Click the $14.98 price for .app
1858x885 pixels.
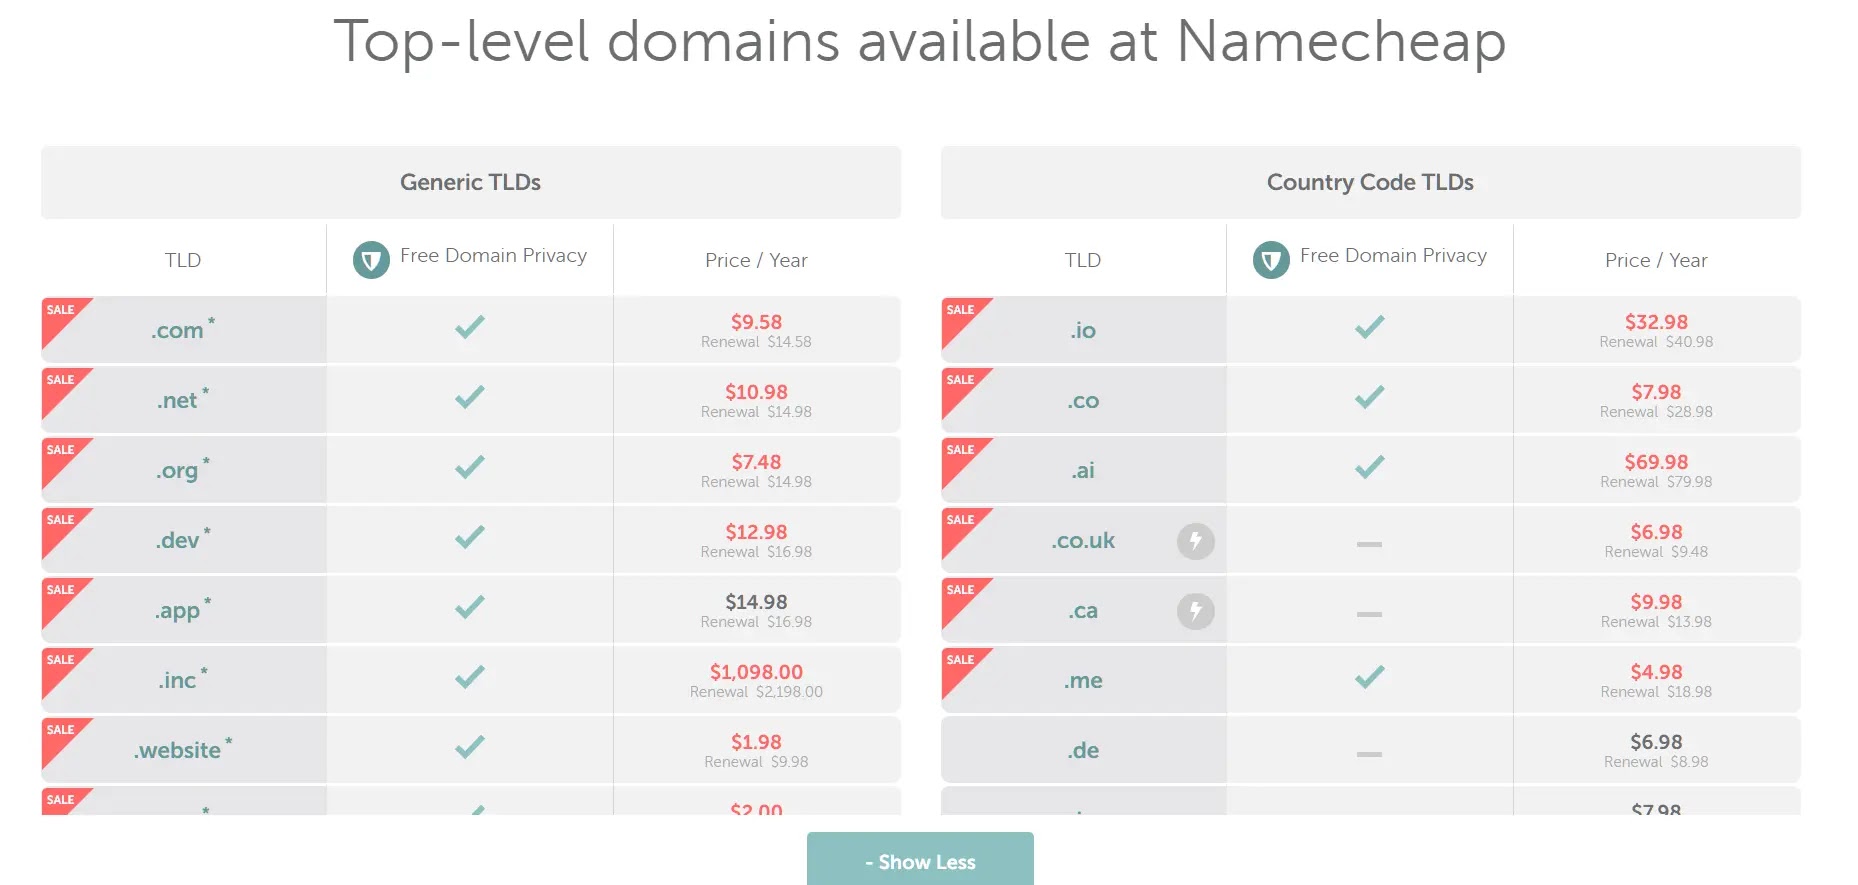(x=756, y=602)
